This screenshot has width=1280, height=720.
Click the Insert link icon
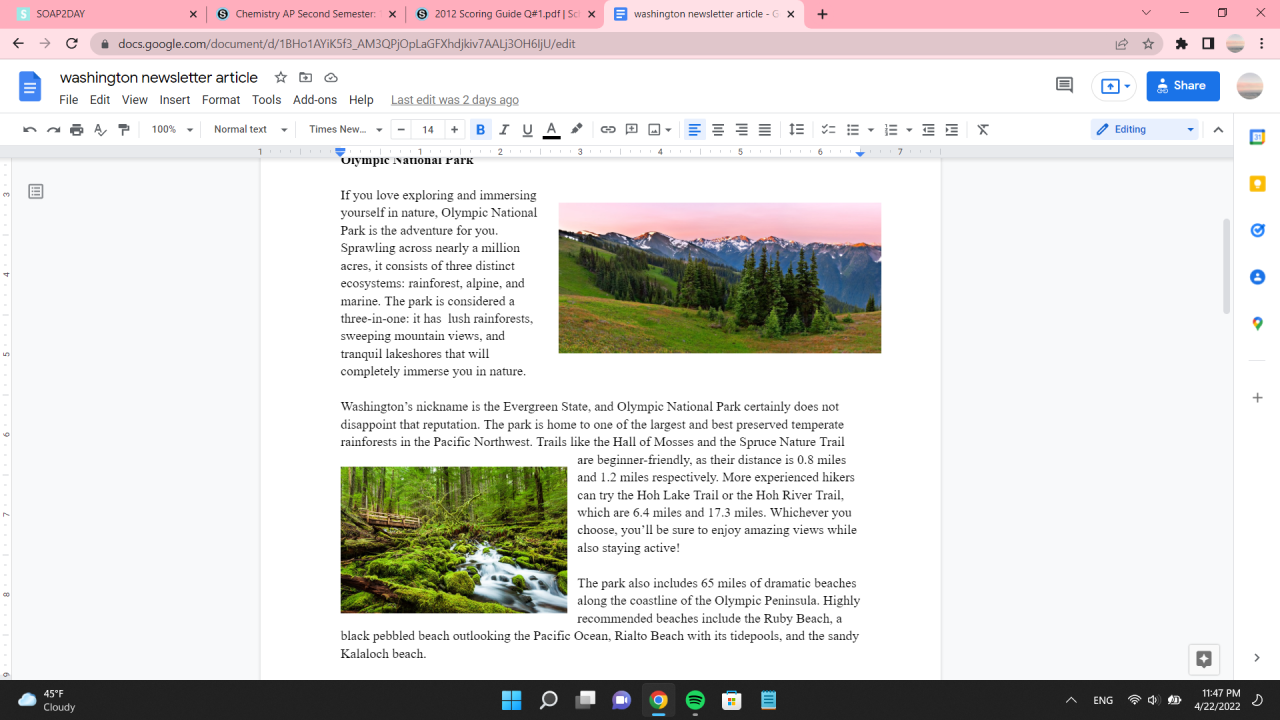click(x=607, y=130)
